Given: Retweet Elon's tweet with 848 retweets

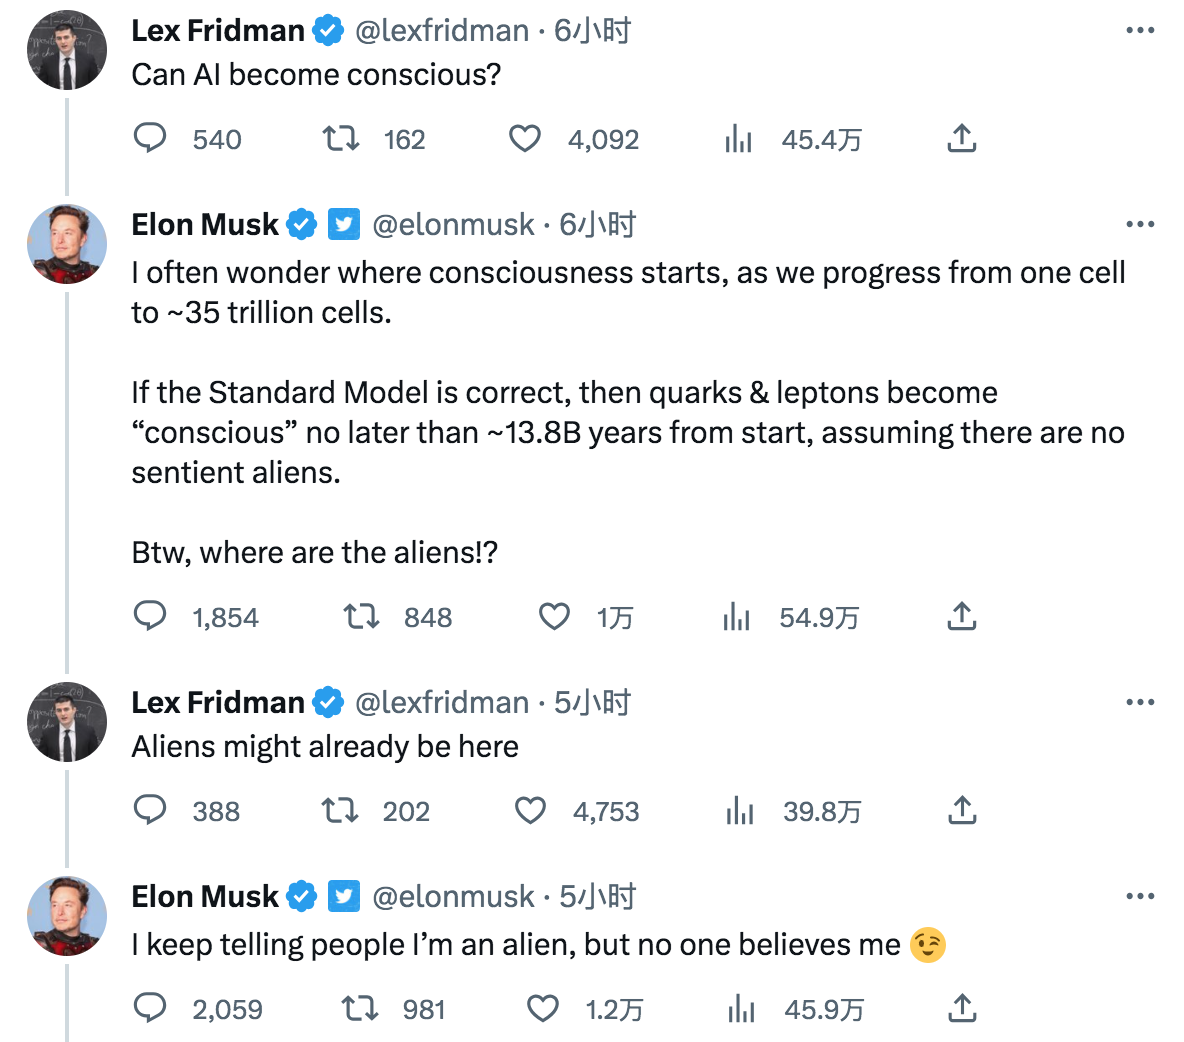Looking at the screenshot, I should pos(361,616).
